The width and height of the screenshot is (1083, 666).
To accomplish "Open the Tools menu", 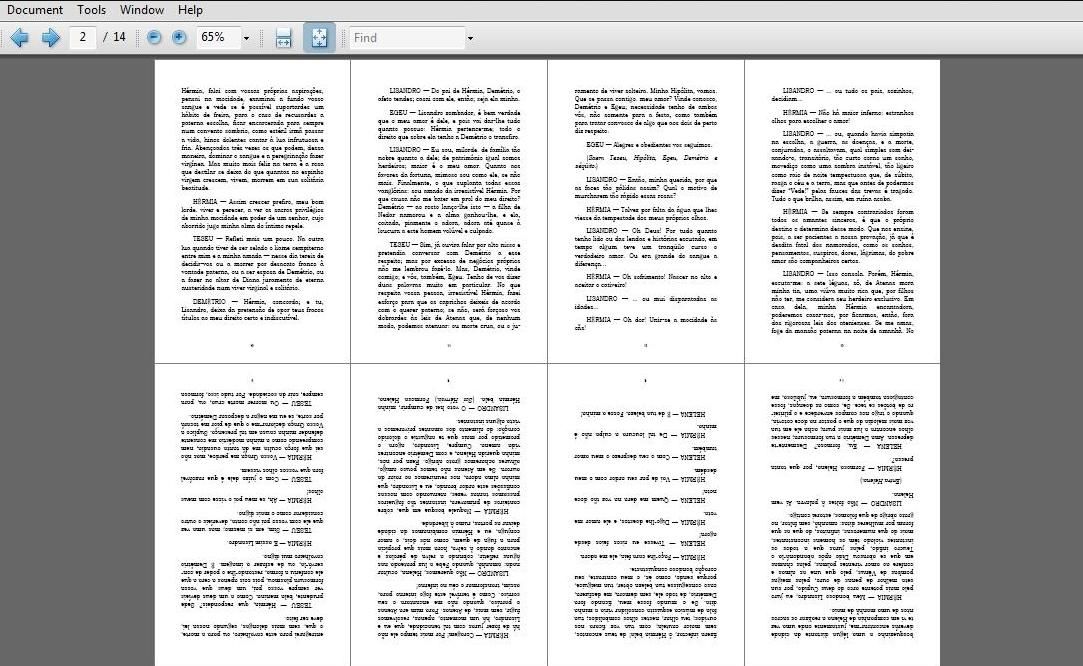I will pos(91,9).
